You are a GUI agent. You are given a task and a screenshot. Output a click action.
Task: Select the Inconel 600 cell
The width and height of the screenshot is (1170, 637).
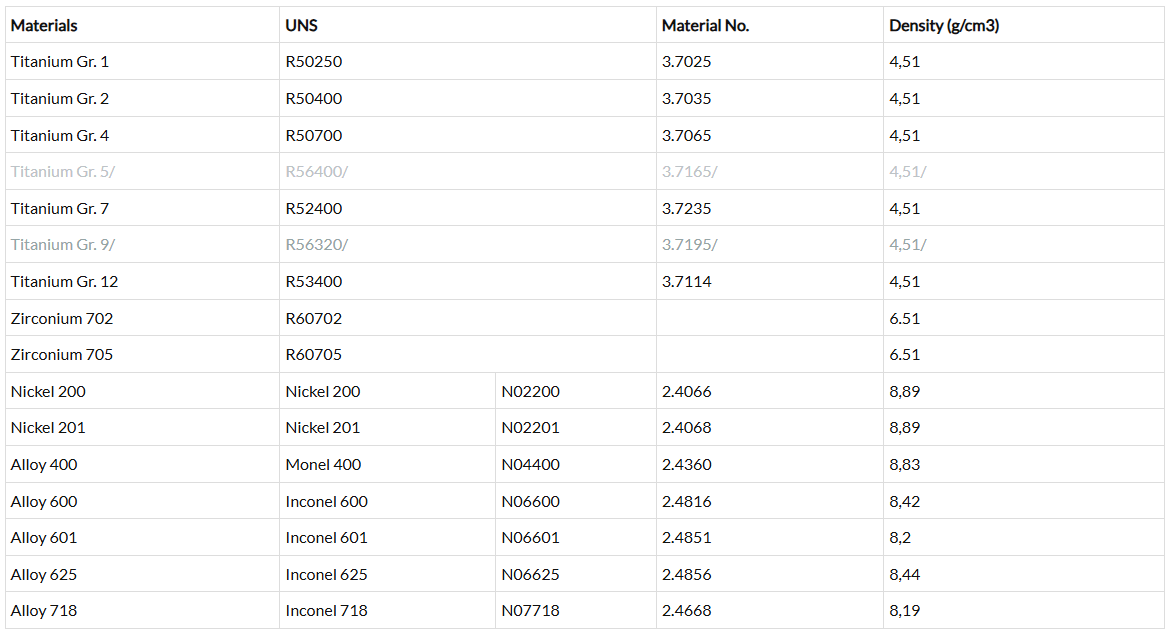326,502
